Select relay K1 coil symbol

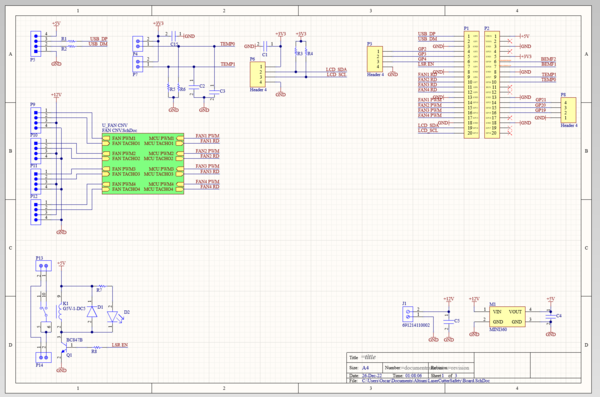[x=59, y=311]
